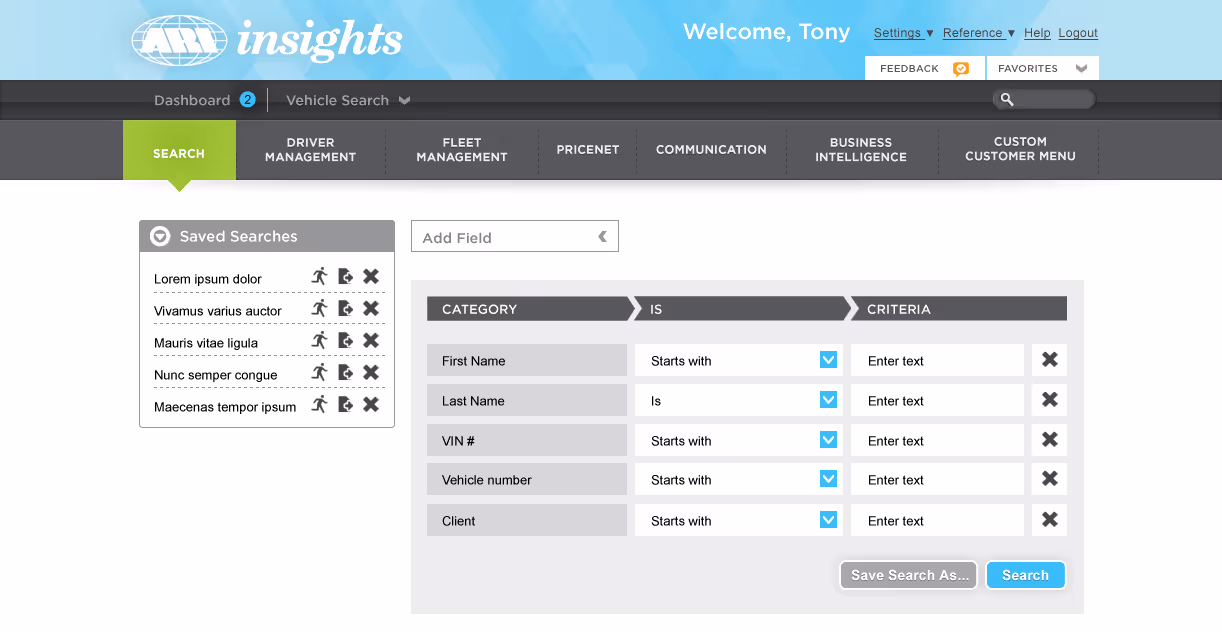Remove the VIN # criteria row
The height and width of the screenshot is (632, 1222).
(1049, 439)
